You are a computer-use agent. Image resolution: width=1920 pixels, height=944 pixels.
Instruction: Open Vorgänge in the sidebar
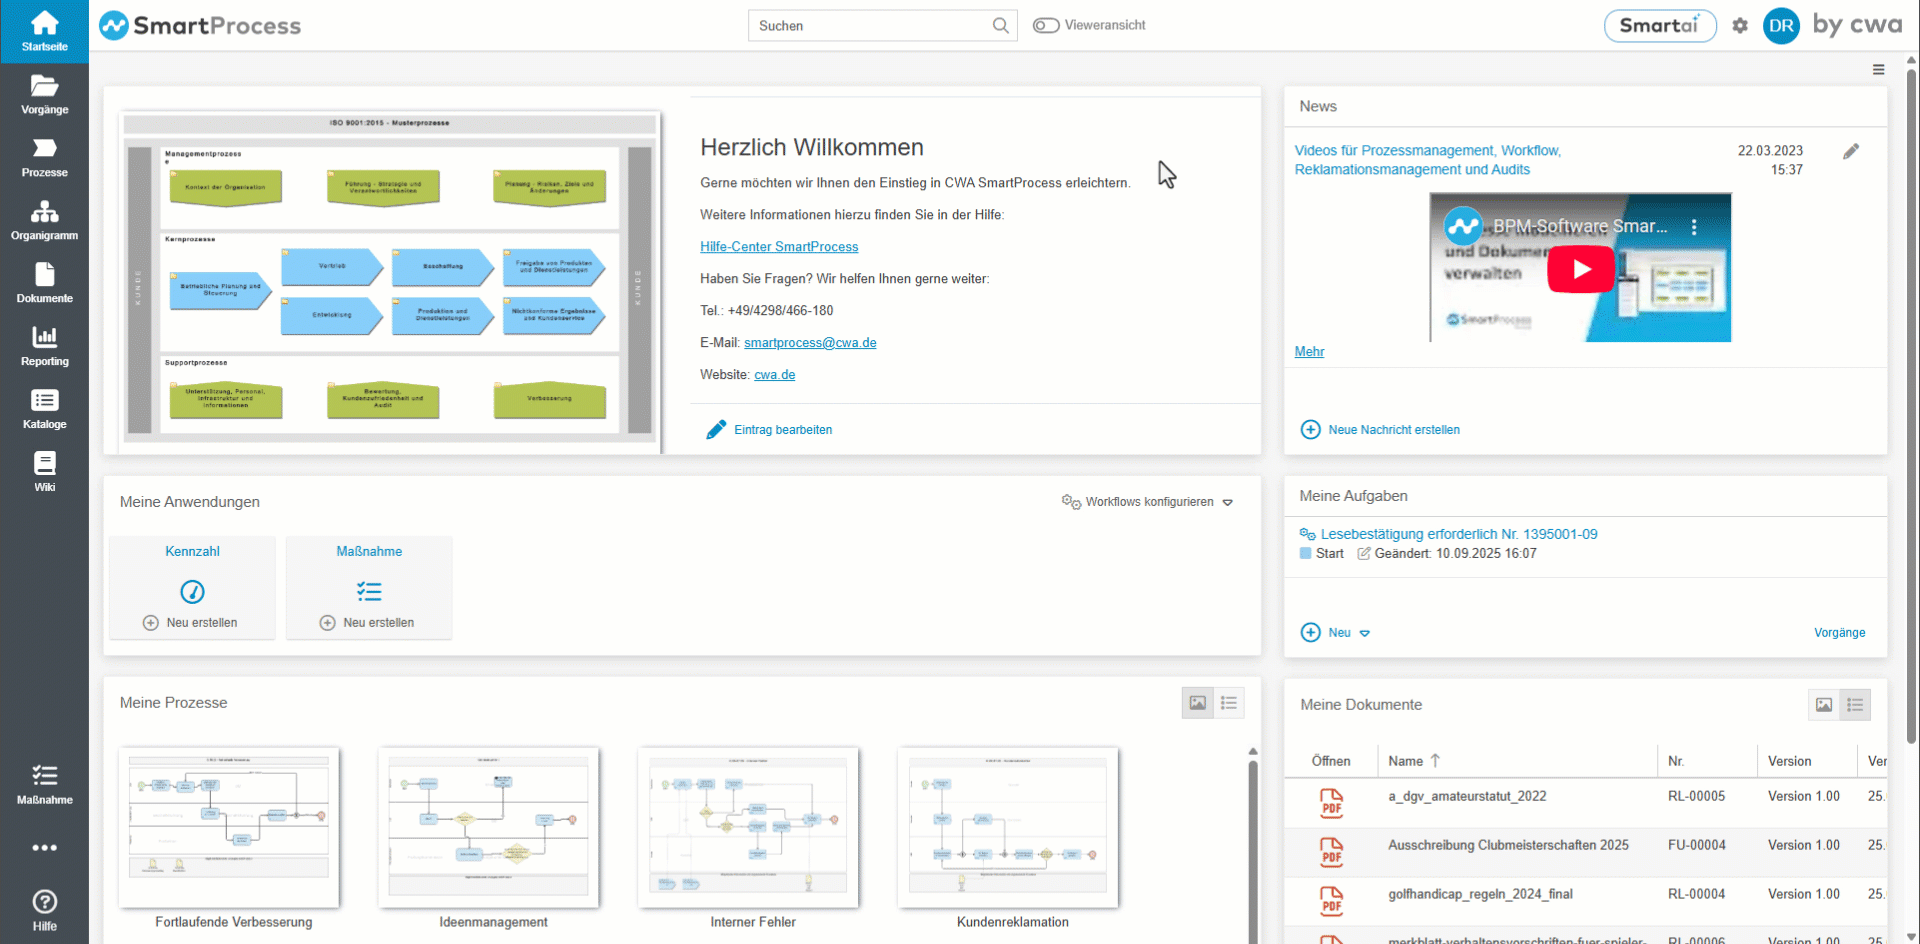tap(44, 95)
